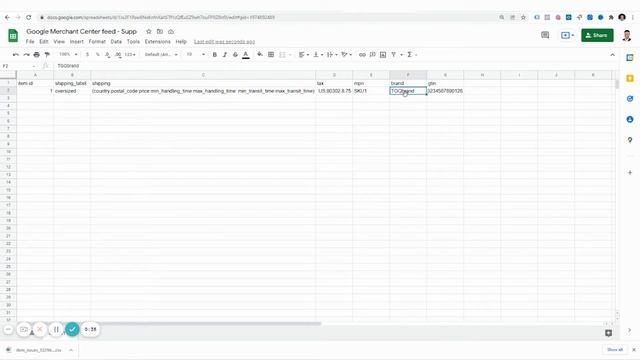This screenshot has height=360, width=640.
Task: Open text rotation dropdown
Action: click(347, 55)
